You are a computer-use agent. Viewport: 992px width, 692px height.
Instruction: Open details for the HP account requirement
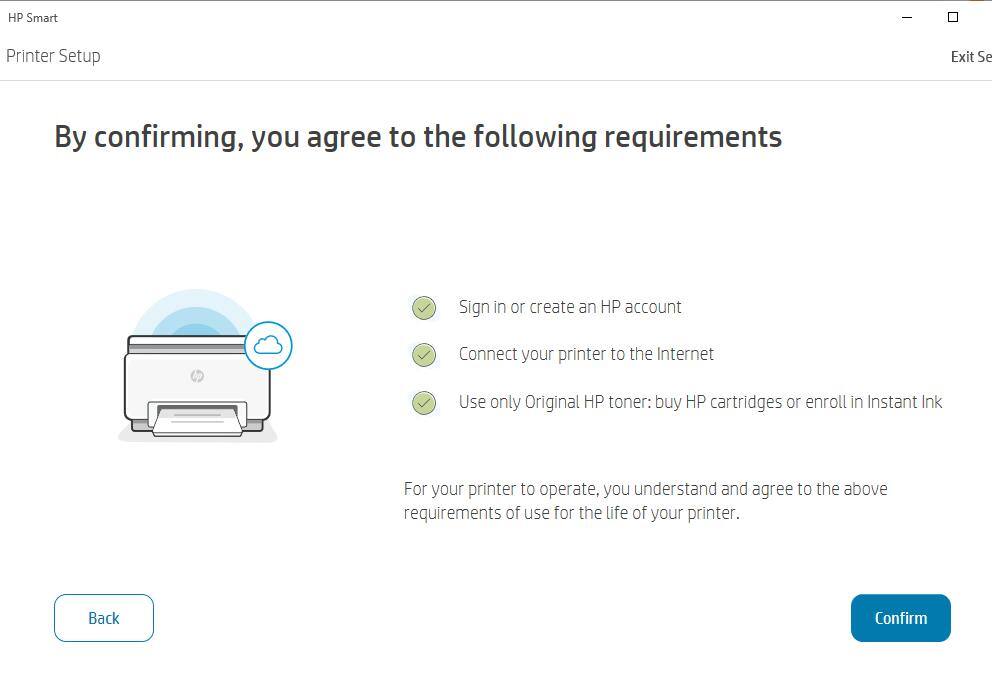click(x=570, y=307)
